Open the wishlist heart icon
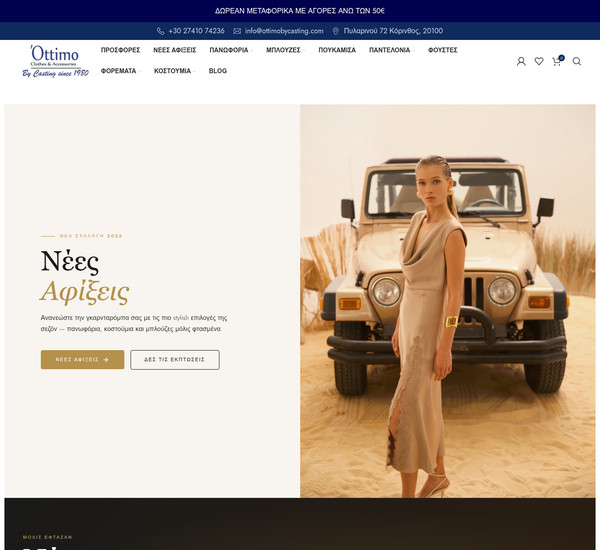 539,61
